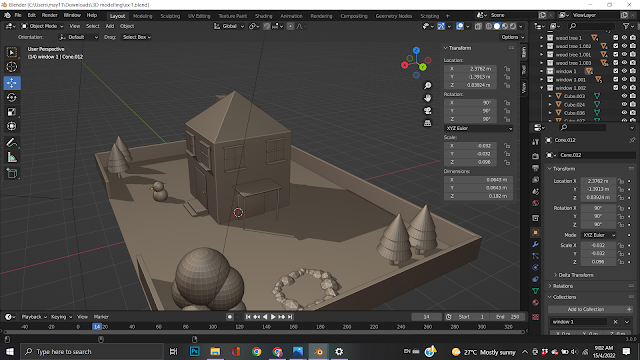
Task: Play the animation forward
Action: [273, 317]
